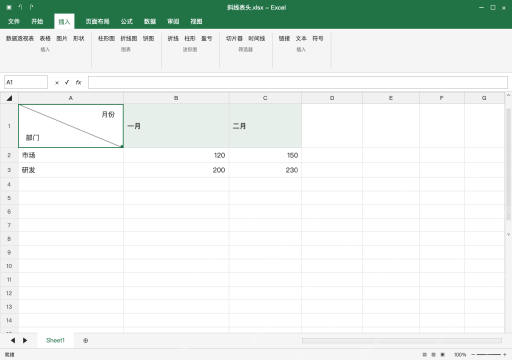Click the 切片器 (Slicer) button

coord(234,39)
